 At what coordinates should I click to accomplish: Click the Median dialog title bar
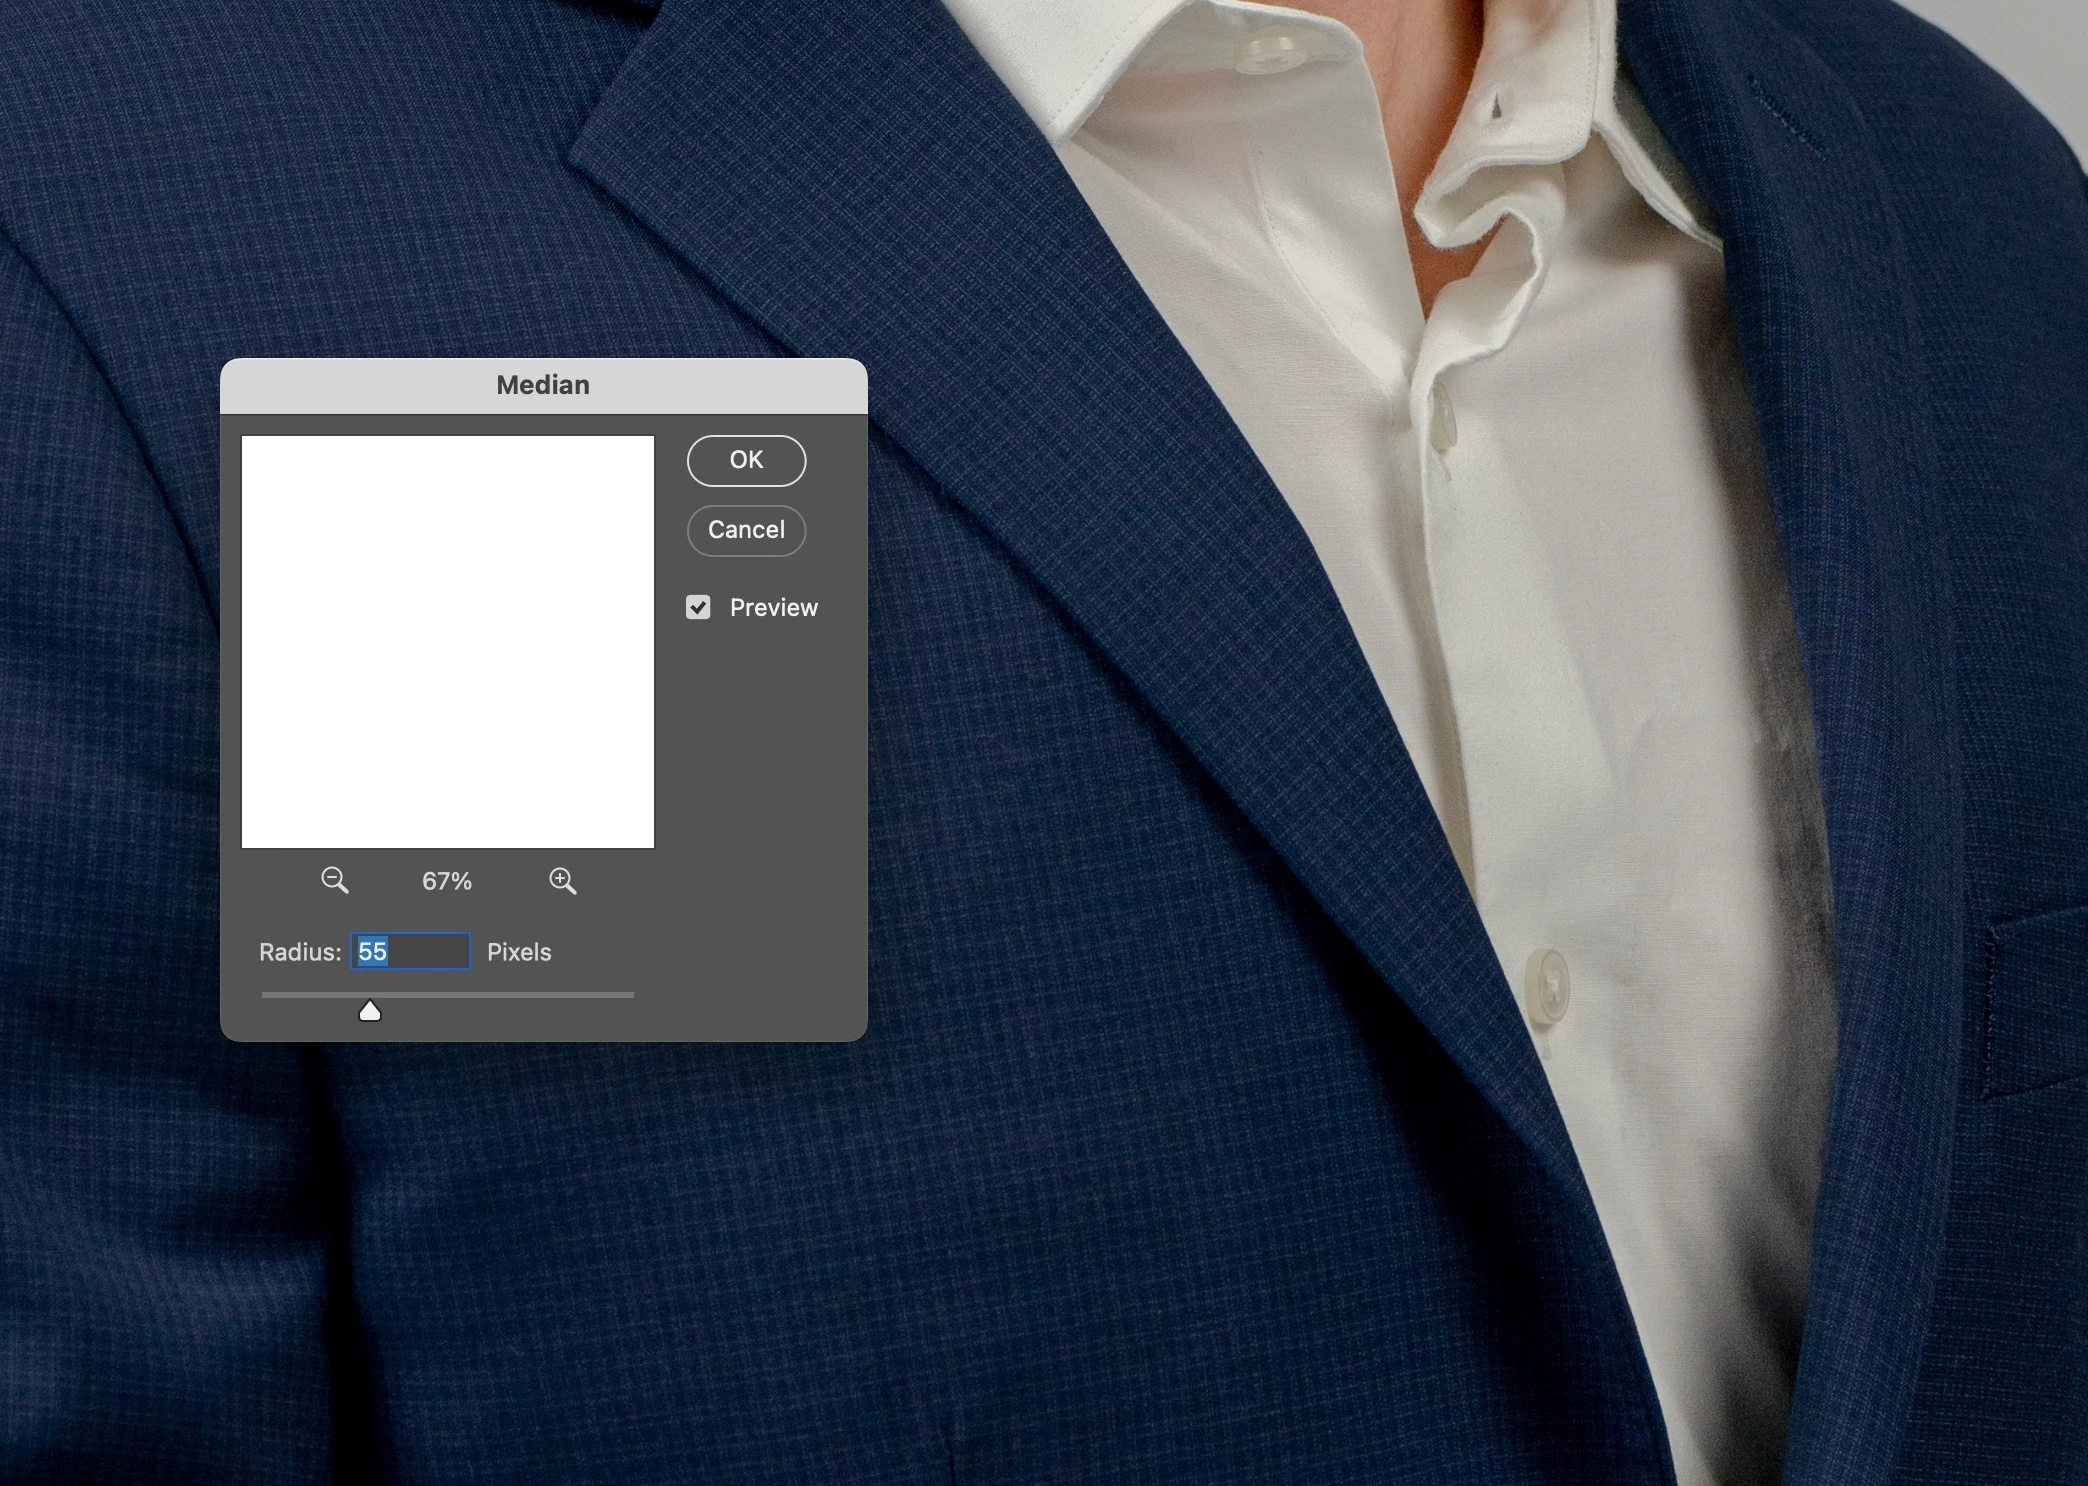543,385
